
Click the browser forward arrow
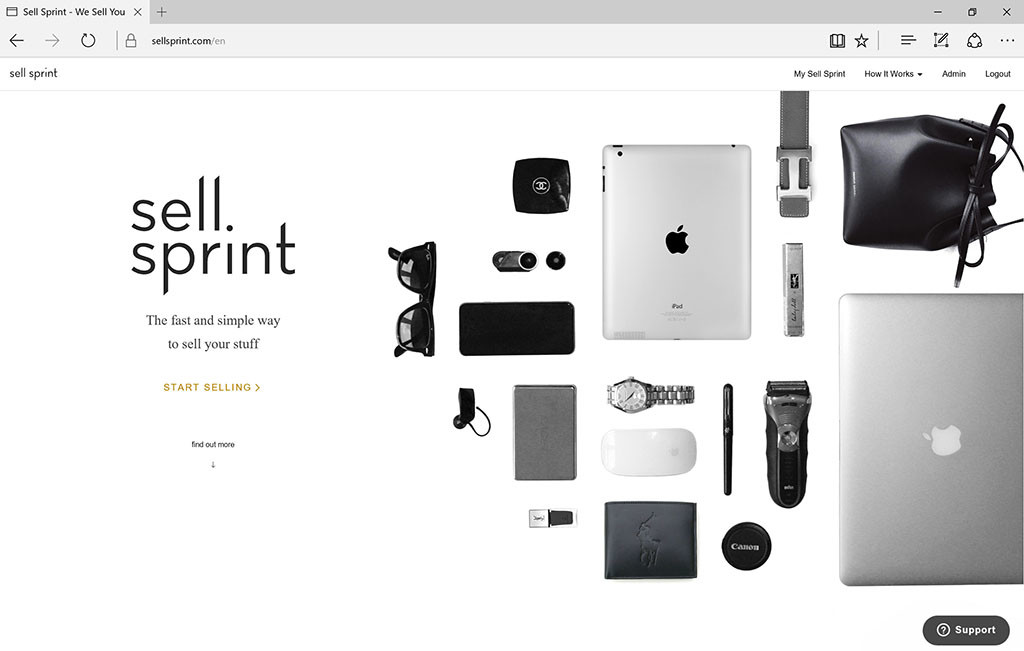52,40
